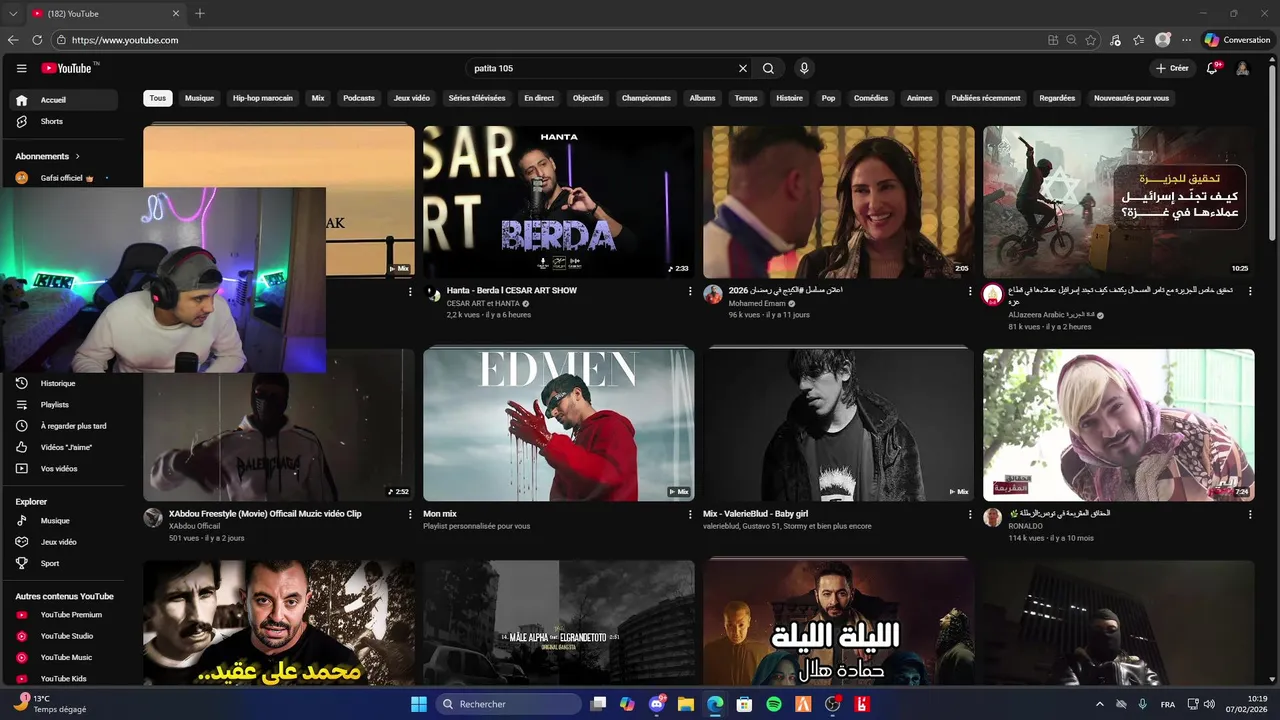Open the XAbdou Freestyle video title
This screenshot has width=1280, height=720.
(265, 513)
